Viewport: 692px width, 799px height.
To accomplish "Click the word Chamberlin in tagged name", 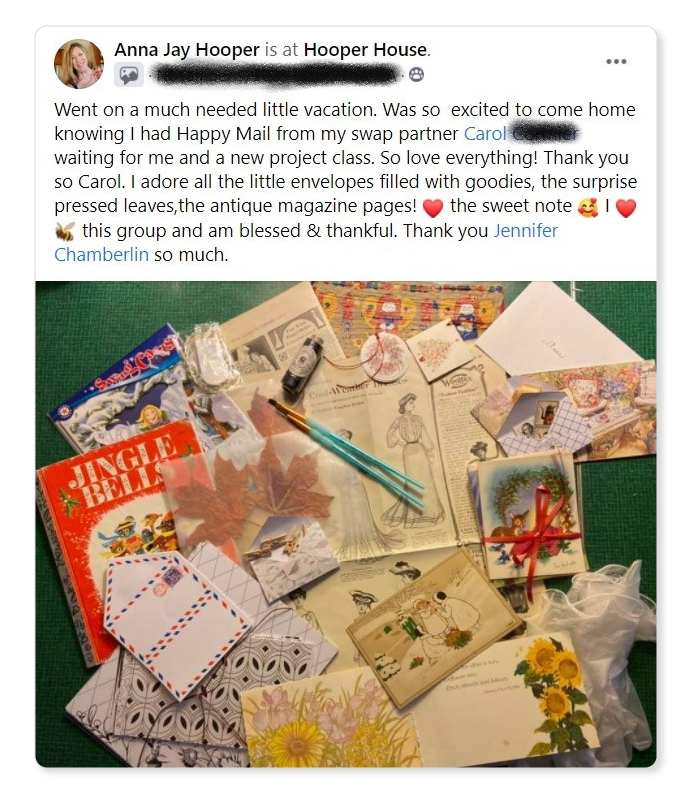I will 101,254.
